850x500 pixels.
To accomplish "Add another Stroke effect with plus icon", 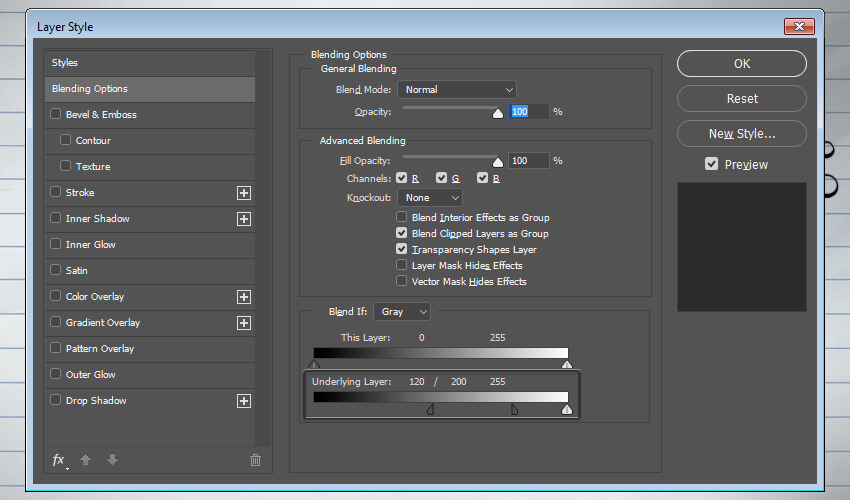I will [x=244, y=193].
